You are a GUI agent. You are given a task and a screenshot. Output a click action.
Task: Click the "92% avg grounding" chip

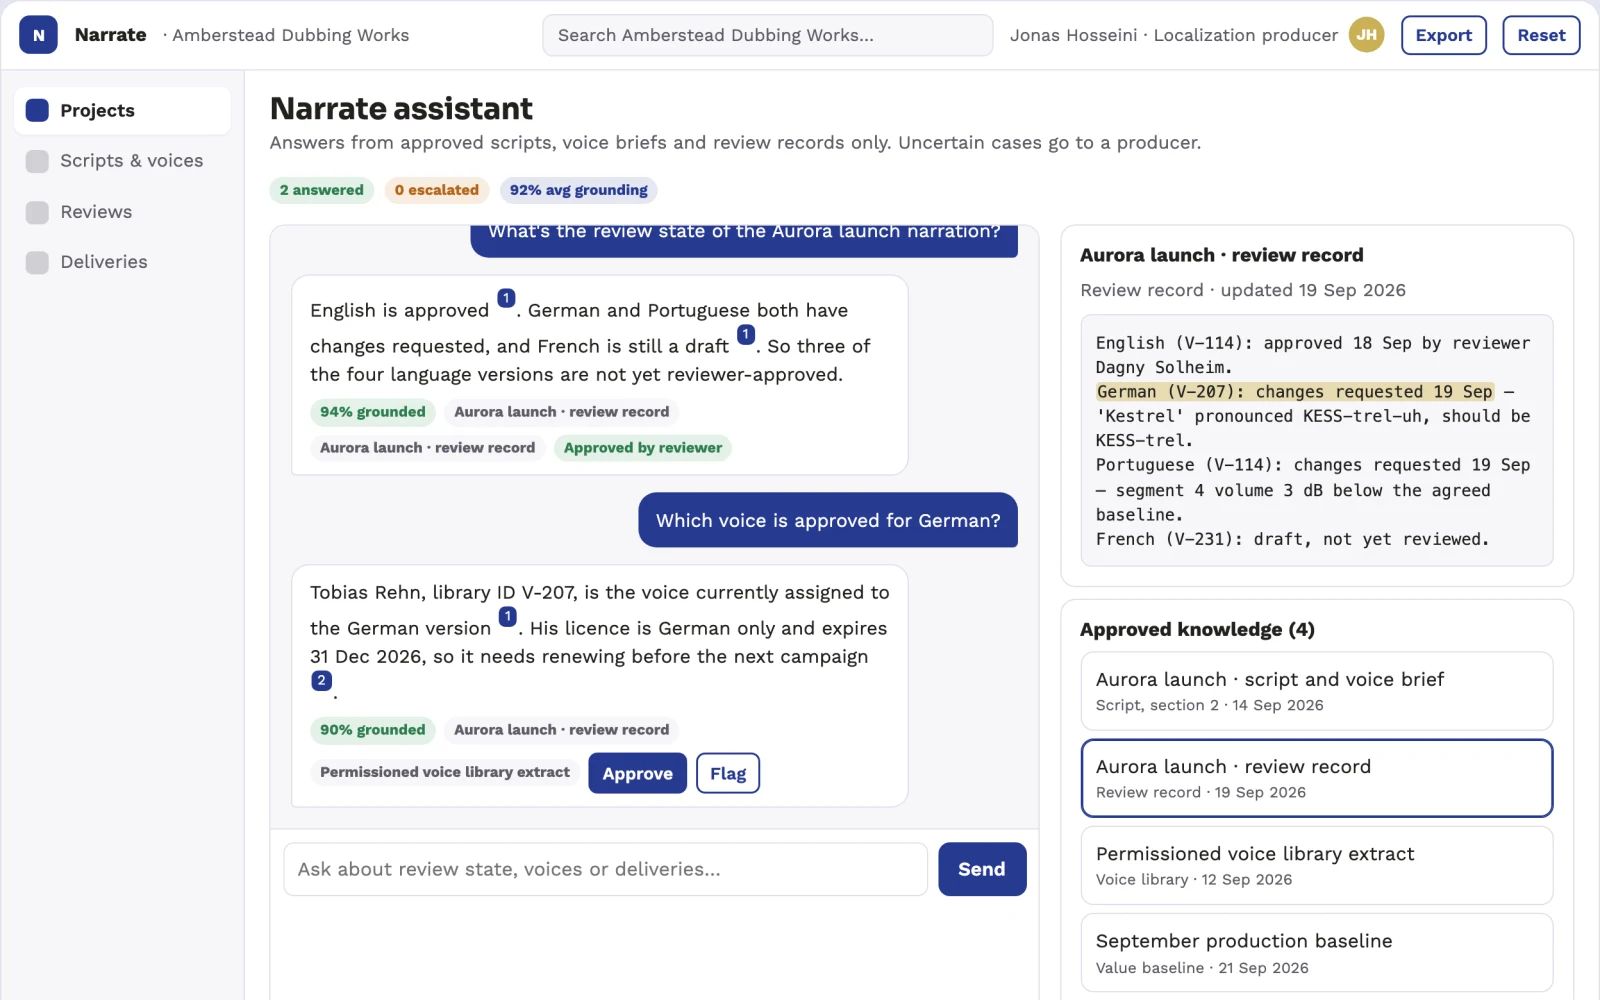[x=579, y=190]
